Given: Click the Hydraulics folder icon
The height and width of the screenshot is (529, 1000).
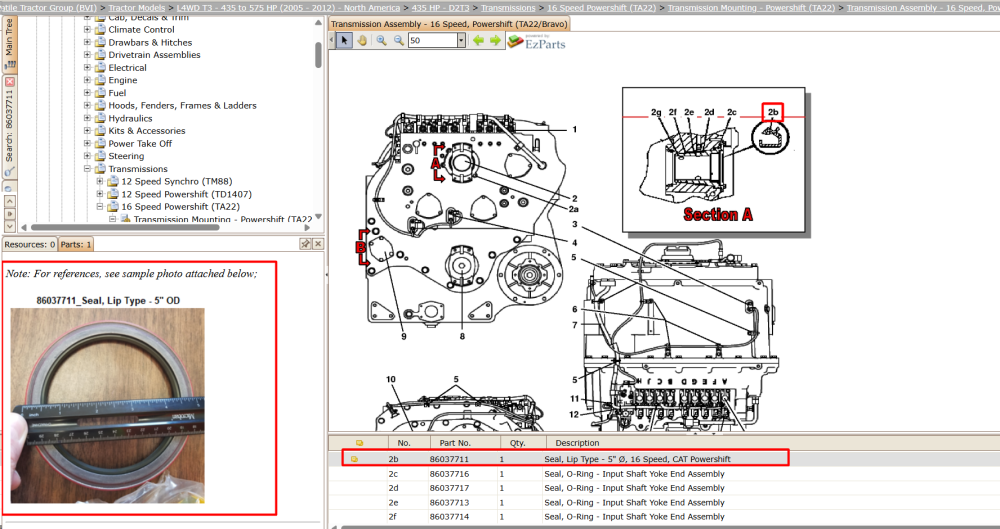Looking at the screenshot, I should pyautogui.click(x=100, y=118).
